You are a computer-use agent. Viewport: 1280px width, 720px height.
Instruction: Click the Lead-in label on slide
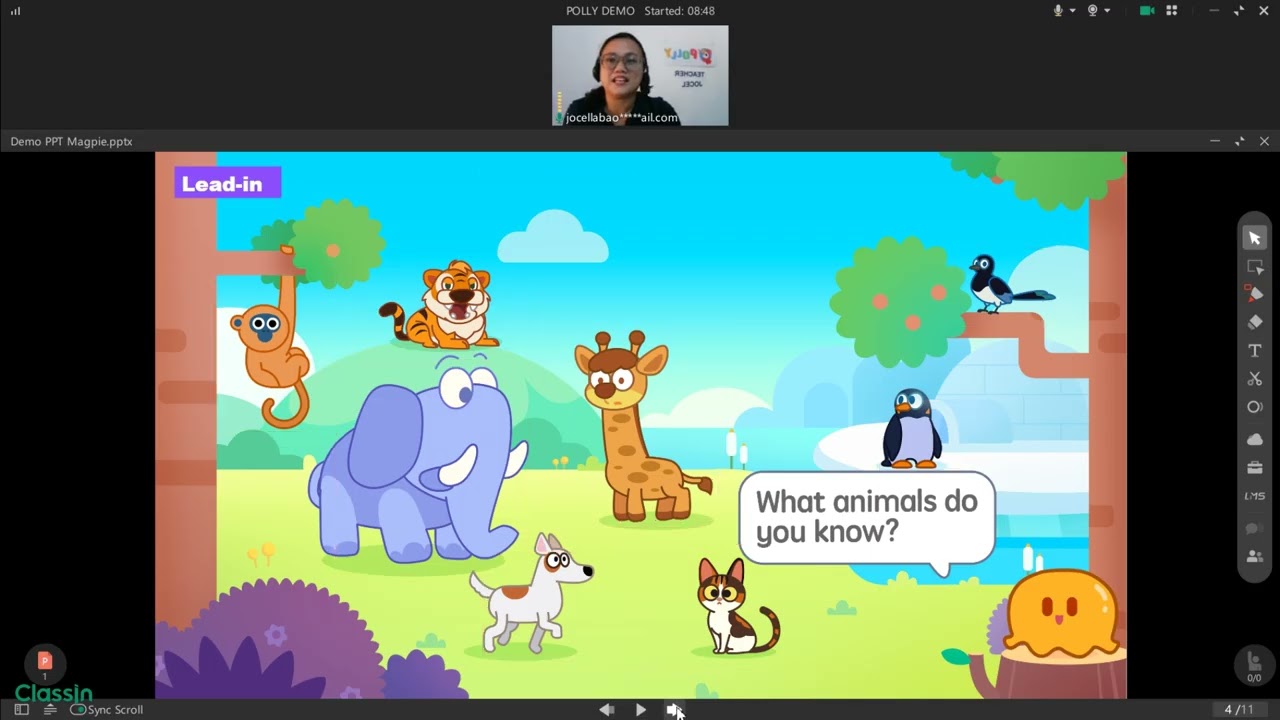pos(228,183)
